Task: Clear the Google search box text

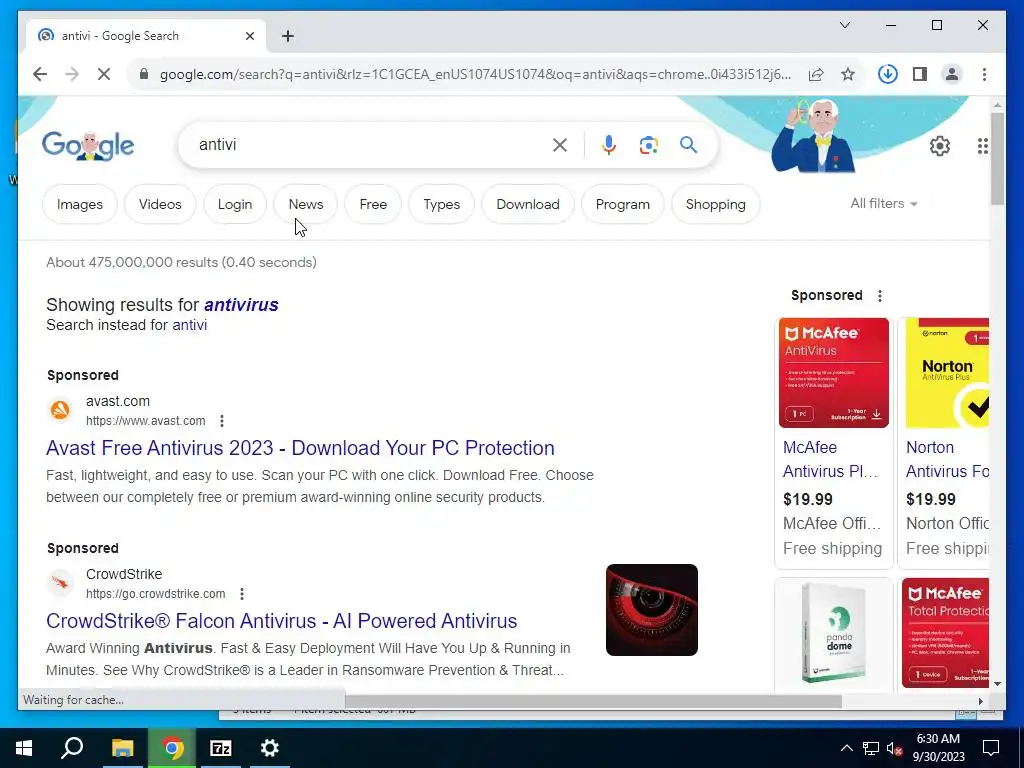Action: click(560, 145)
